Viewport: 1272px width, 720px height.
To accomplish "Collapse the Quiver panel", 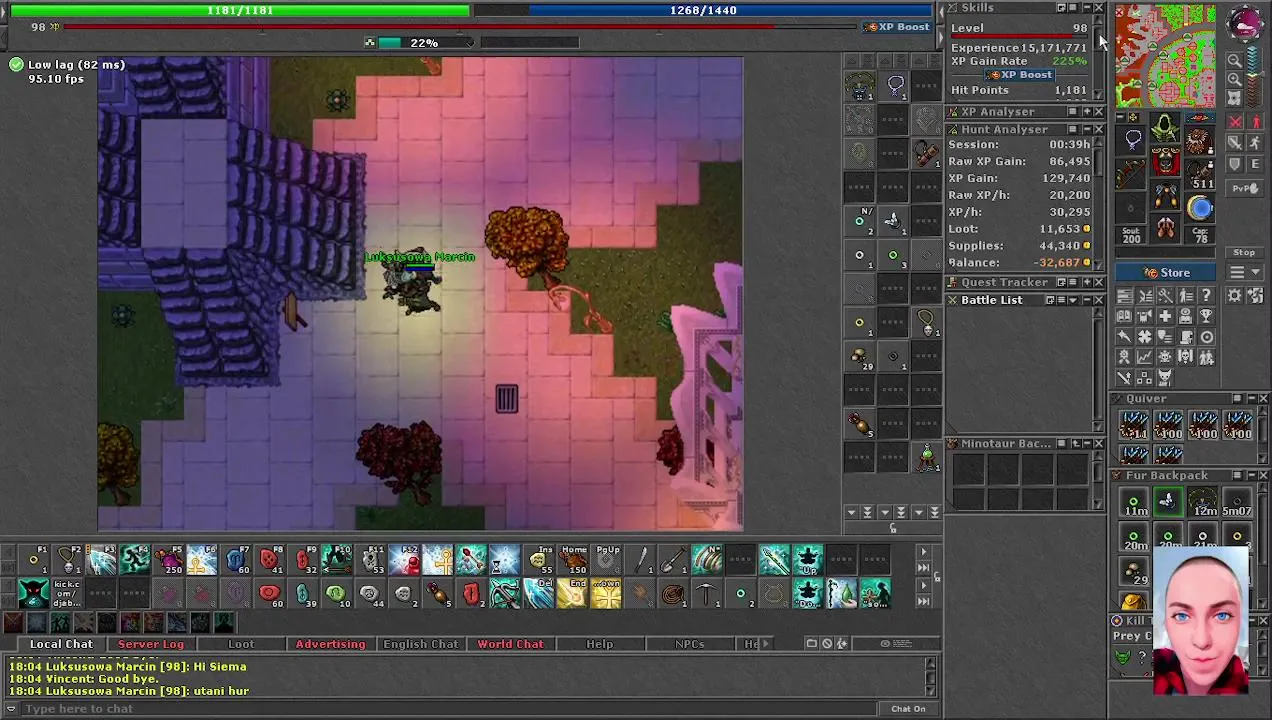I will tap(1252, 398).
